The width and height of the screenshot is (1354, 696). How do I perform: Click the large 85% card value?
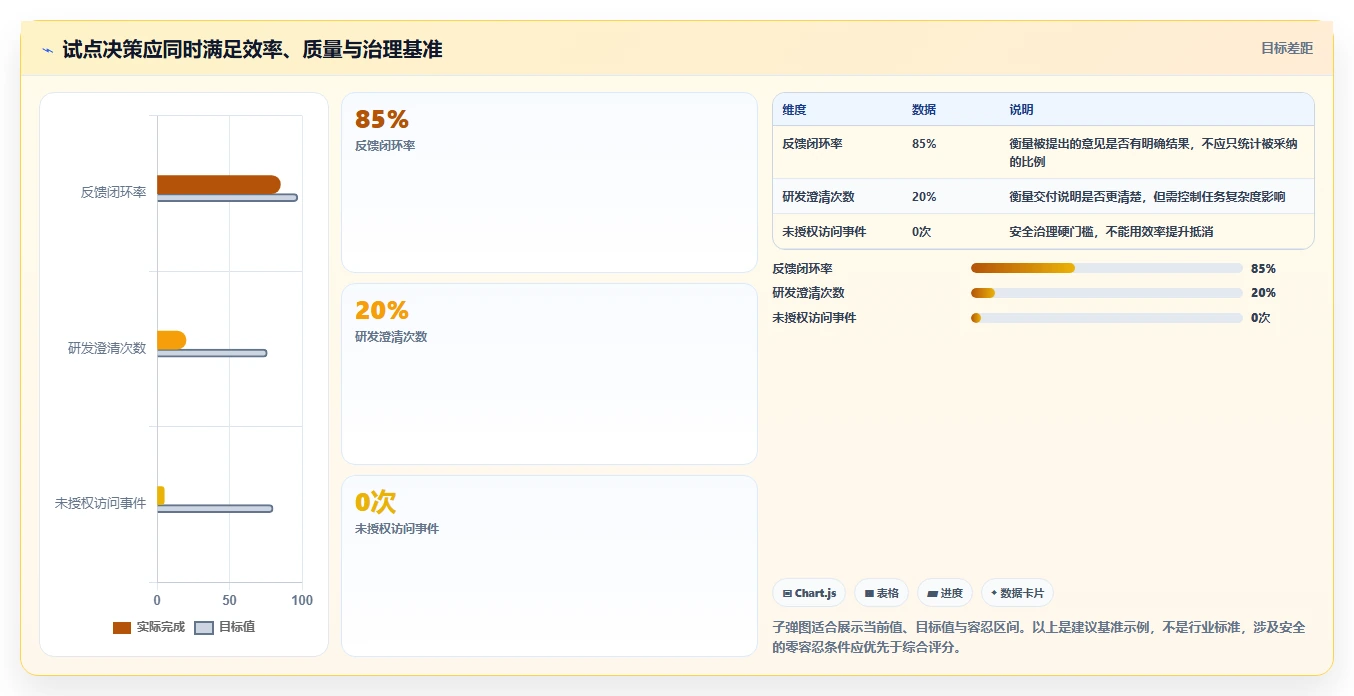point(382,120)
